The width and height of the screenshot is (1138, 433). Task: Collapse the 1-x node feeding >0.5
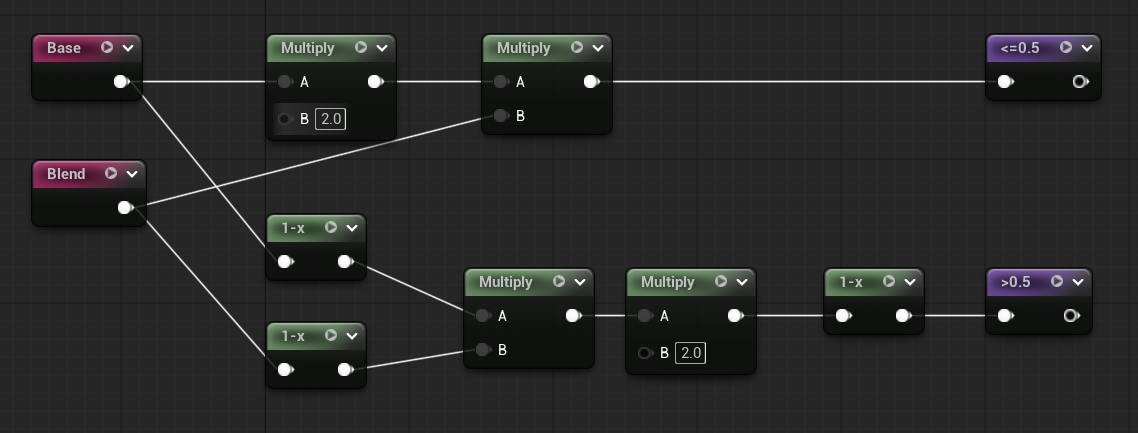tap(910, 281)
